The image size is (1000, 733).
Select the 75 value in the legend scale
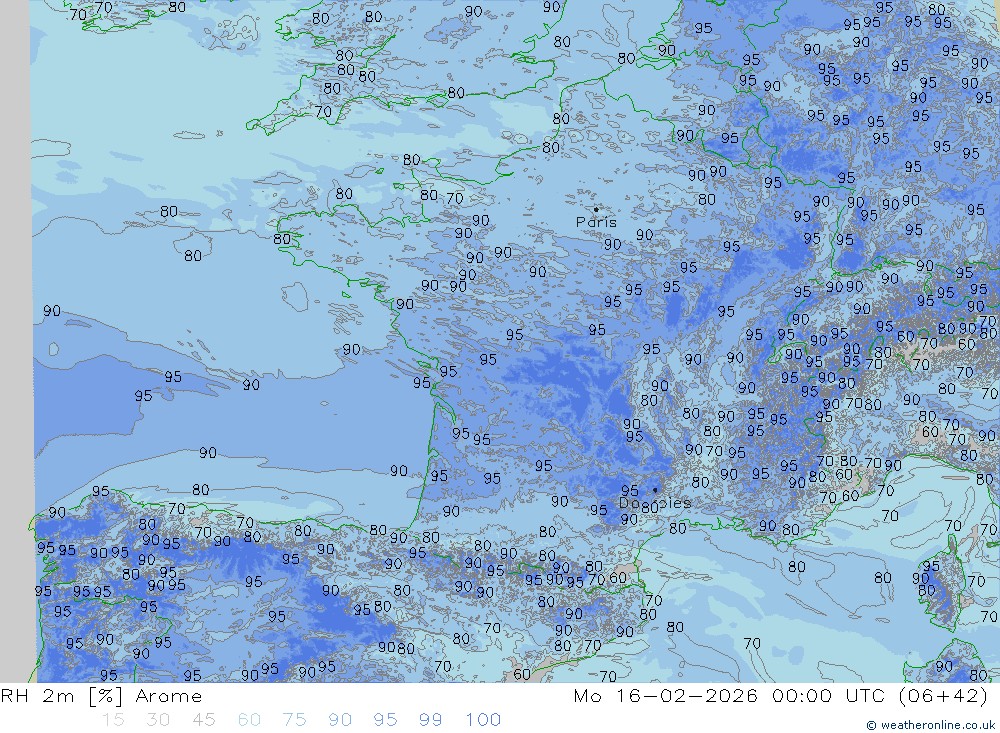(294, 720)
